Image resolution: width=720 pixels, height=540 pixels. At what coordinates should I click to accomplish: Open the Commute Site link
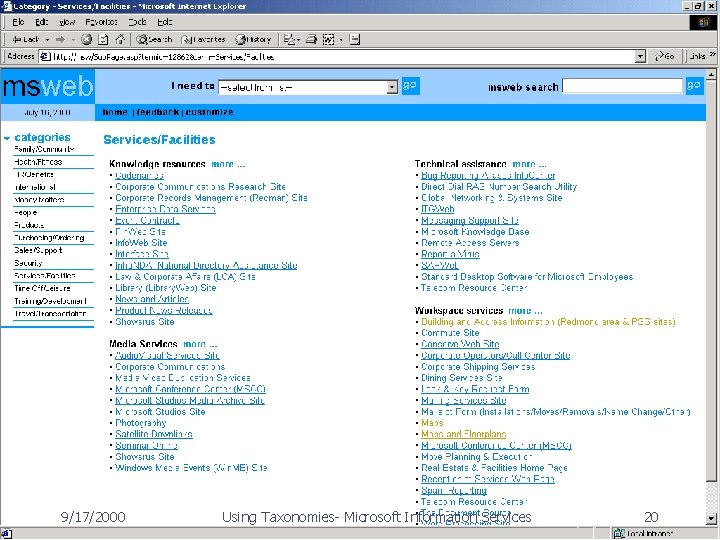[450, 333]
